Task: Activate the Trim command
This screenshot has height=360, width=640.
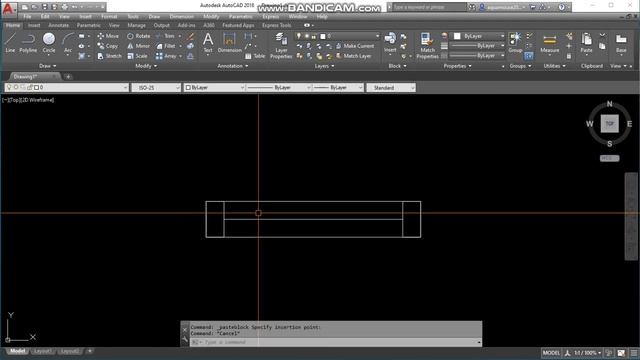Action: (x=165, y=36)
